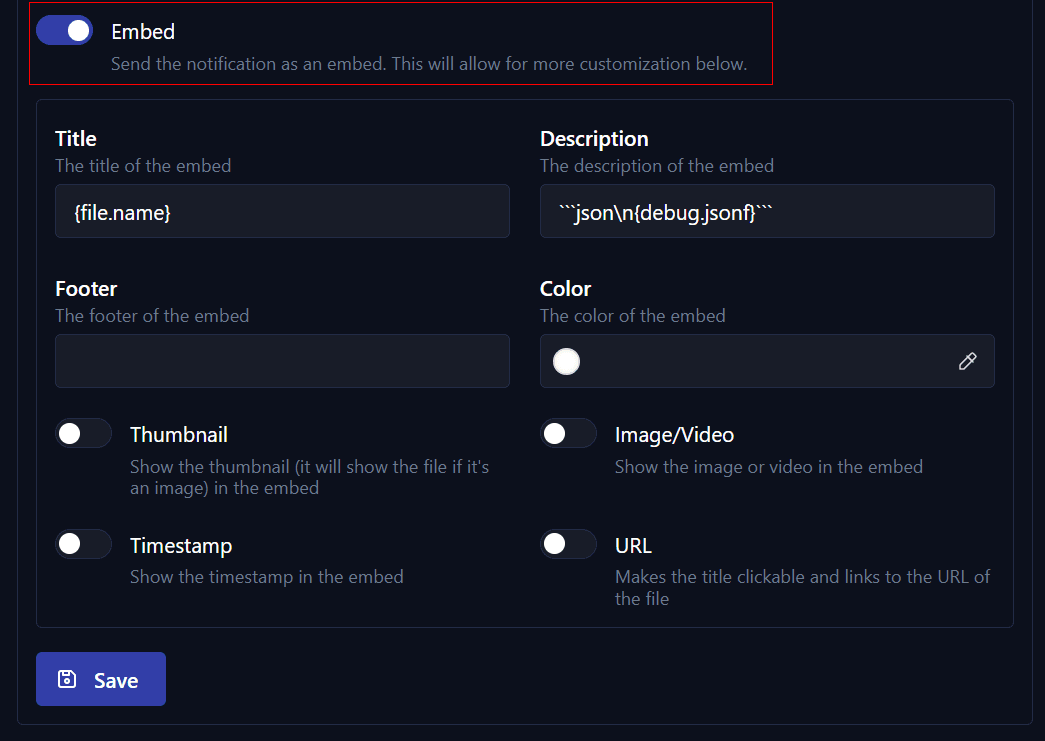Click the Timestamp option label
1045x741 pixels.
pyautogui.click(x=181, y=546)
